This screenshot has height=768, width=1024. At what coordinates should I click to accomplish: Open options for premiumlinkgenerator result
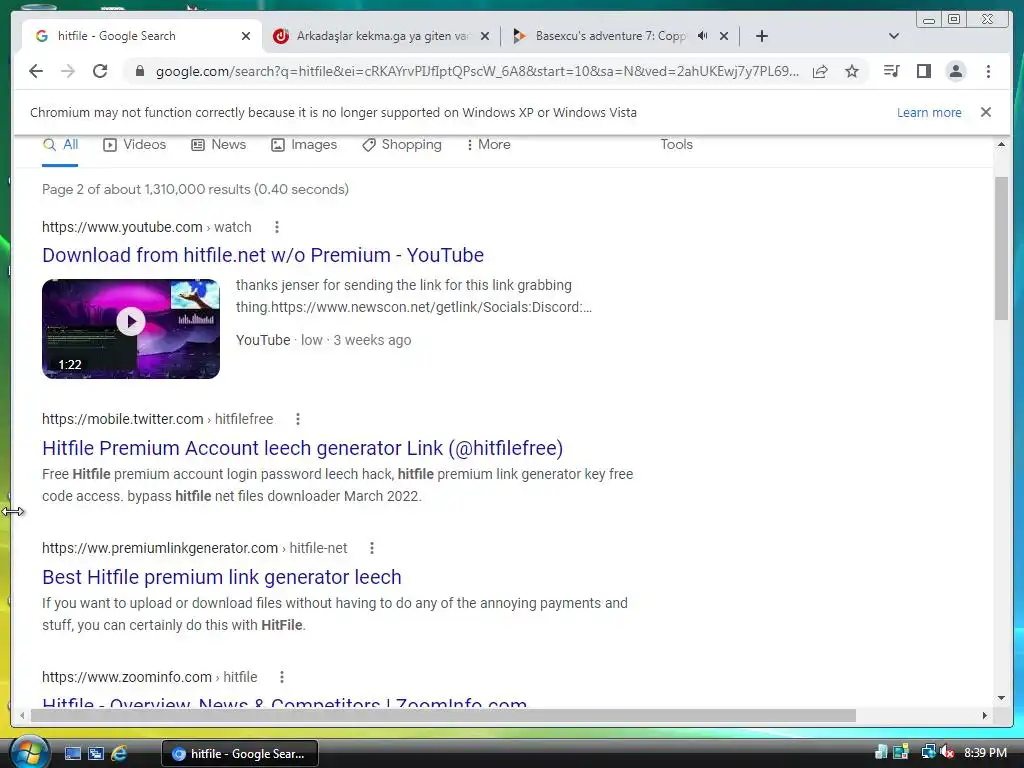pos(372,548)
